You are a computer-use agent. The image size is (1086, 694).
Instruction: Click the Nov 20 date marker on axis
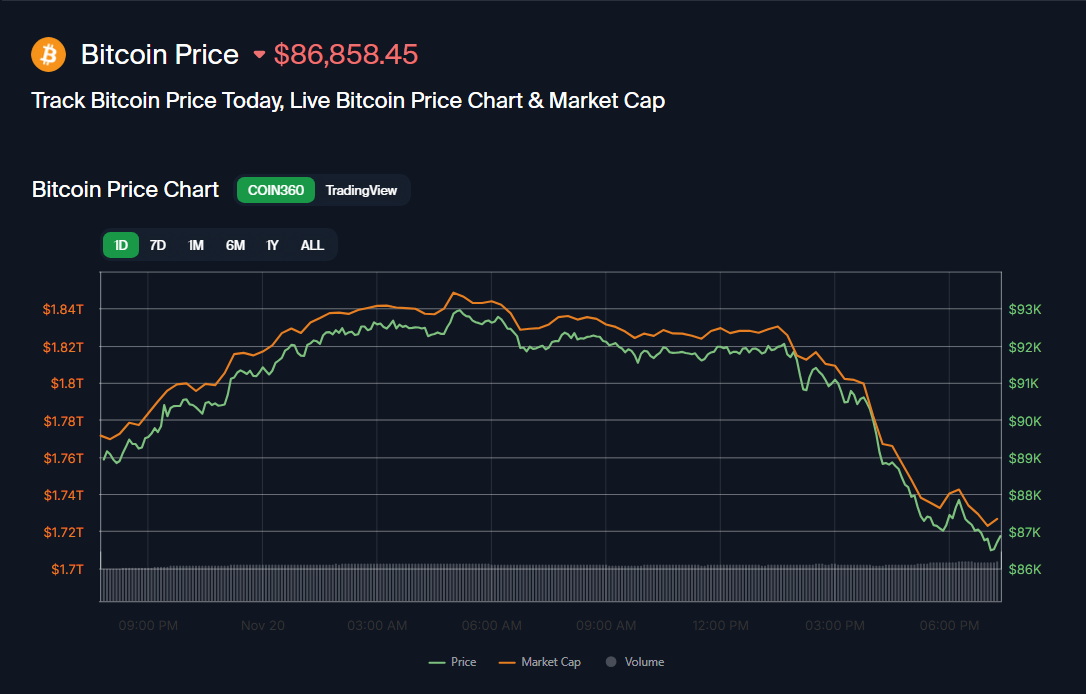click(263, 626)
